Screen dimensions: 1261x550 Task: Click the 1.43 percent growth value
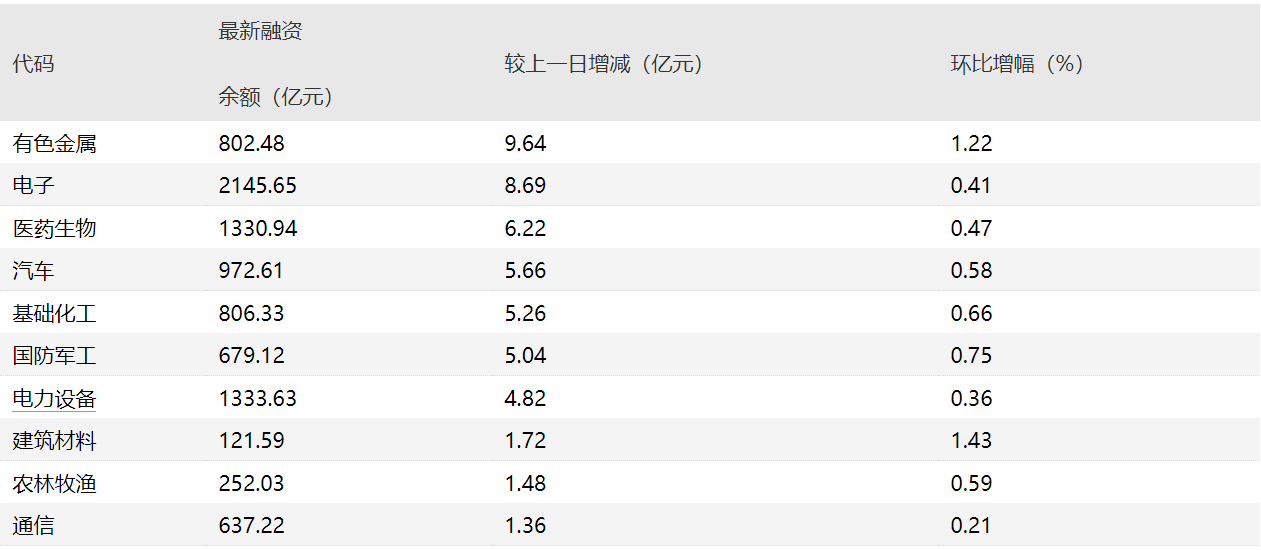971,441
